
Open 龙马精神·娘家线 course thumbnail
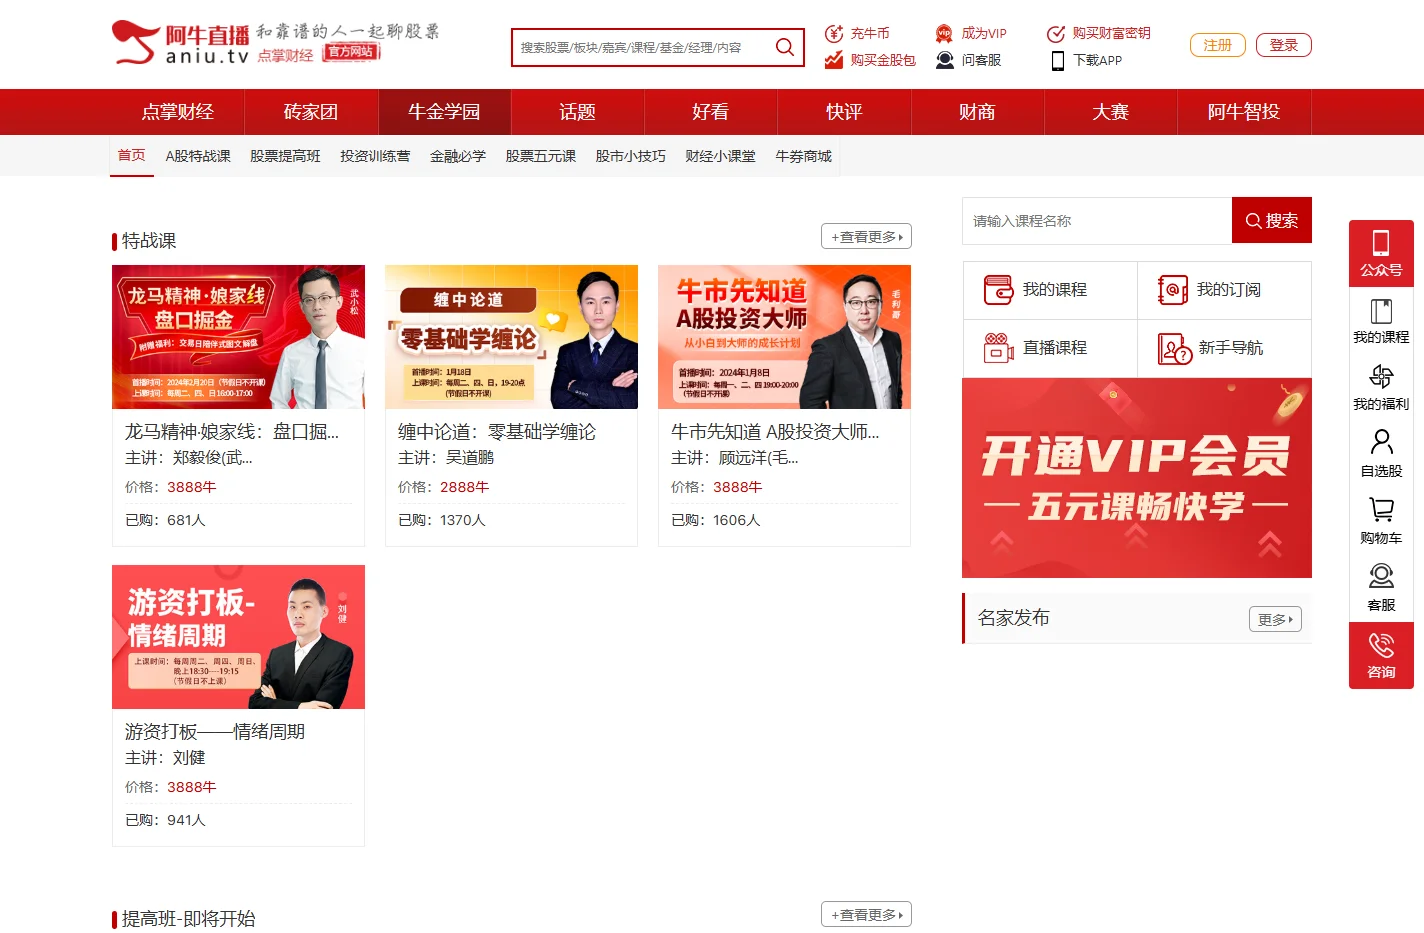pos(238,337)
